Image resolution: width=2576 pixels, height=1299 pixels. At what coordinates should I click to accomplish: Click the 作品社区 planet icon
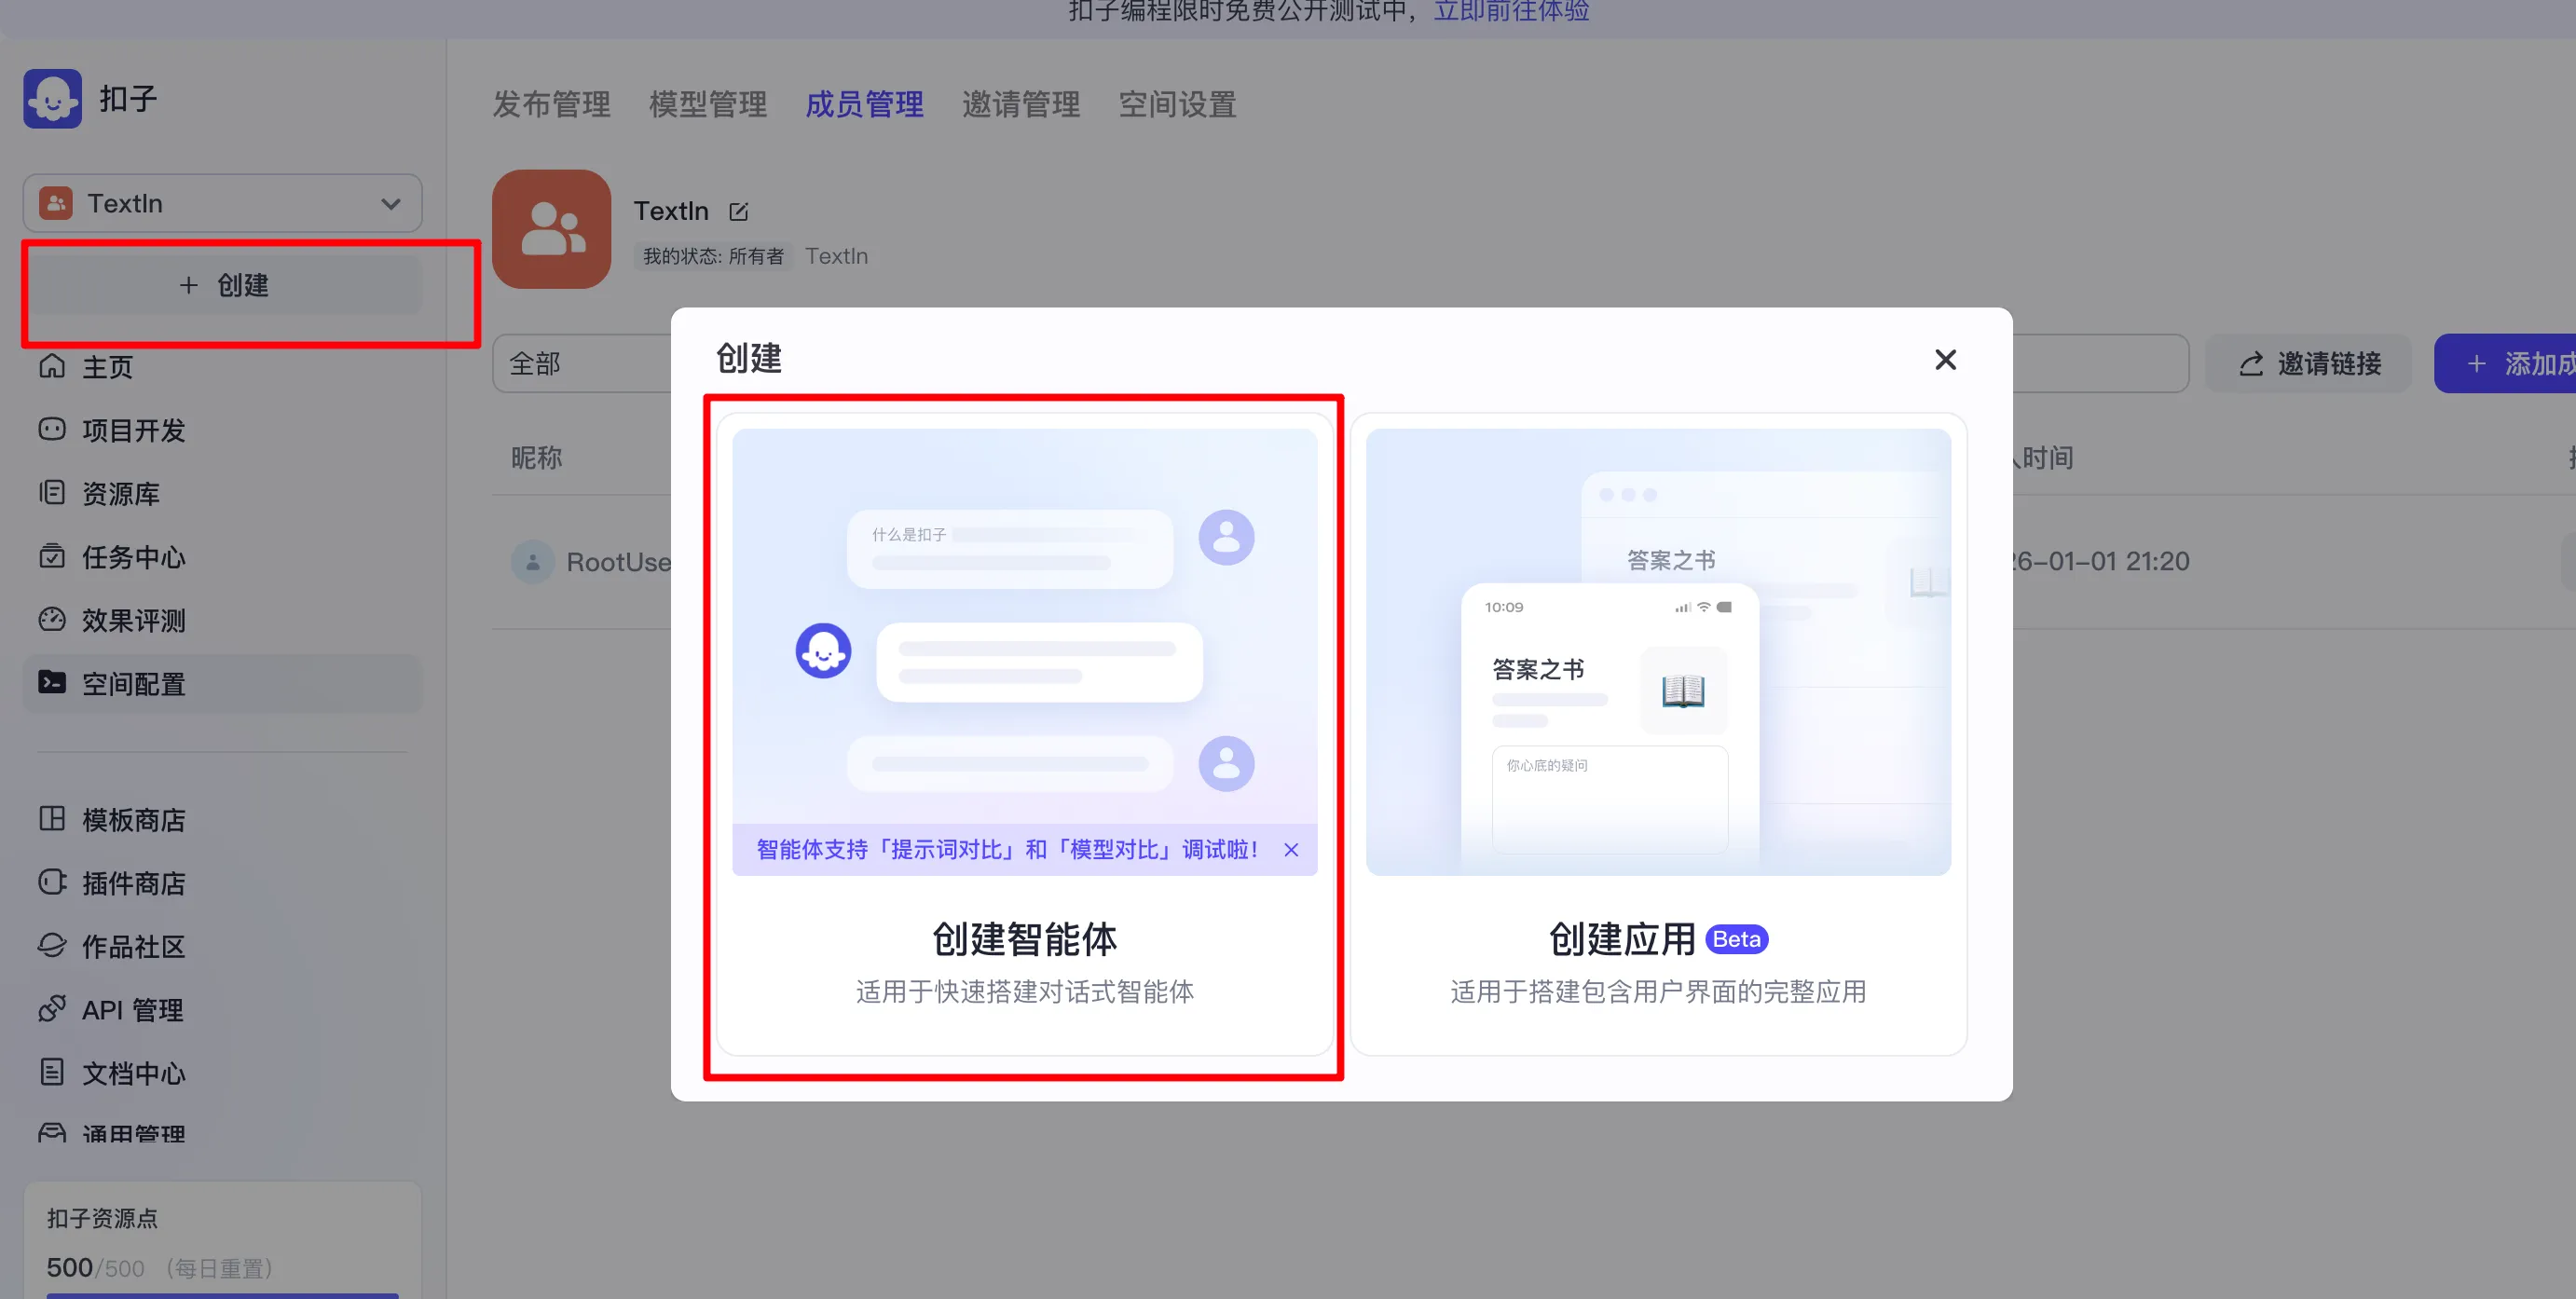coord(52,945)
